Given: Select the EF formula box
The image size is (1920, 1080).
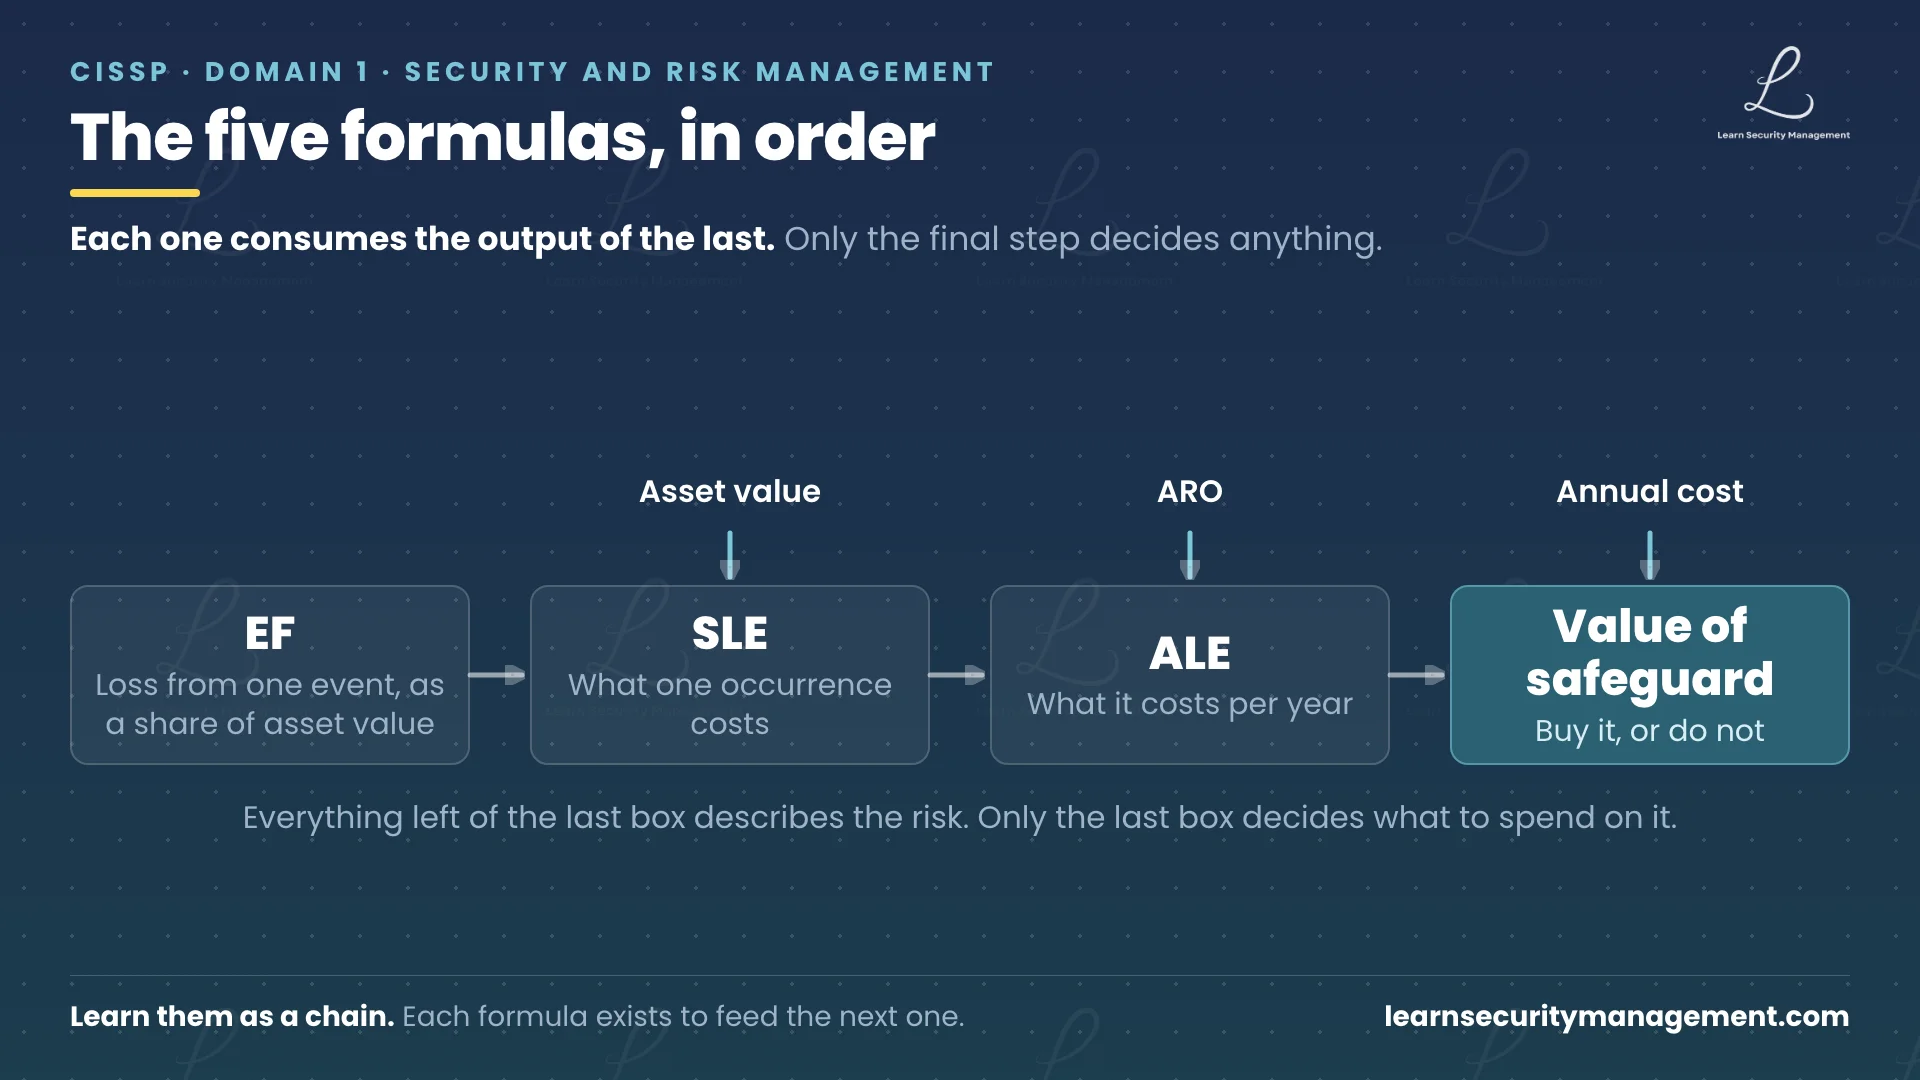Looking at the screenshot, I should [270, 675].
